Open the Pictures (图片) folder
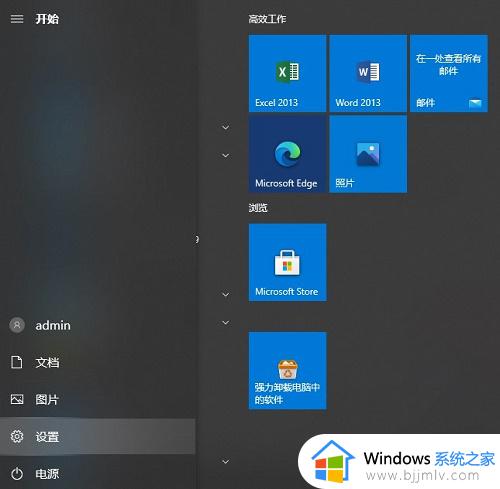This screenshot has width=500, height=489. click(x=97, y=399)
